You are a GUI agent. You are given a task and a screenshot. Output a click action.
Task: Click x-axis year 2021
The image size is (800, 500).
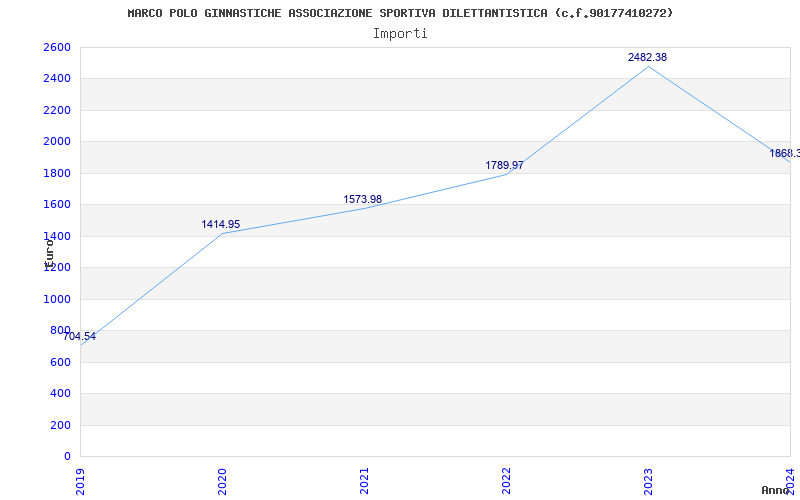coord(364,481)
